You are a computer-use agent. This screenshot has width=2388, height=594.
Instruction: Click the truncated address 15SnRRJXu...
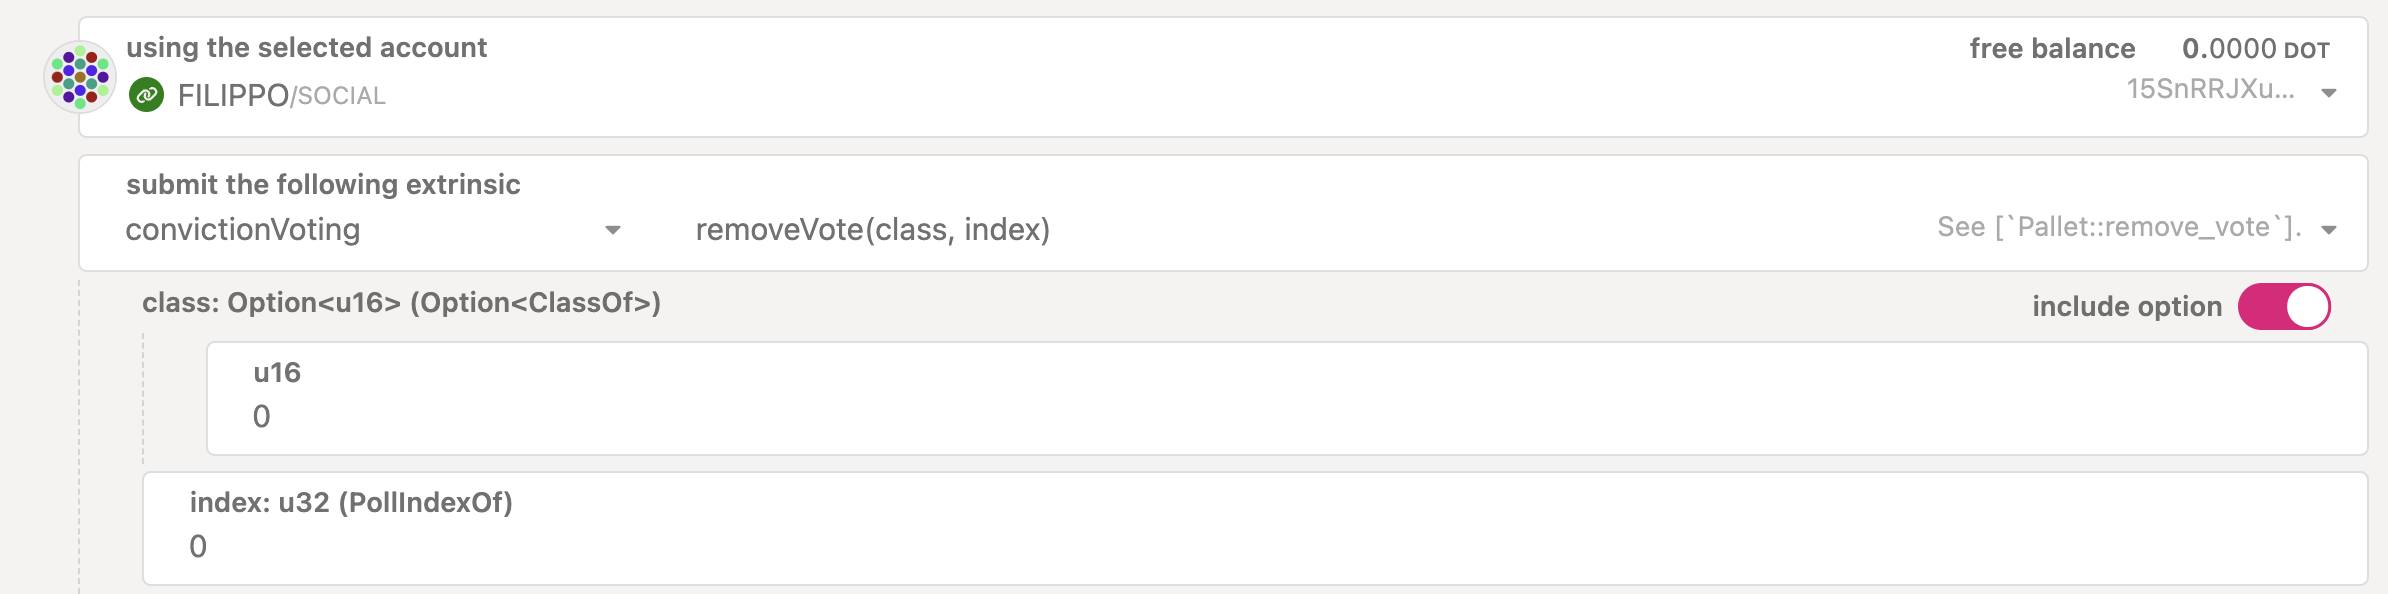(2210, 89)
